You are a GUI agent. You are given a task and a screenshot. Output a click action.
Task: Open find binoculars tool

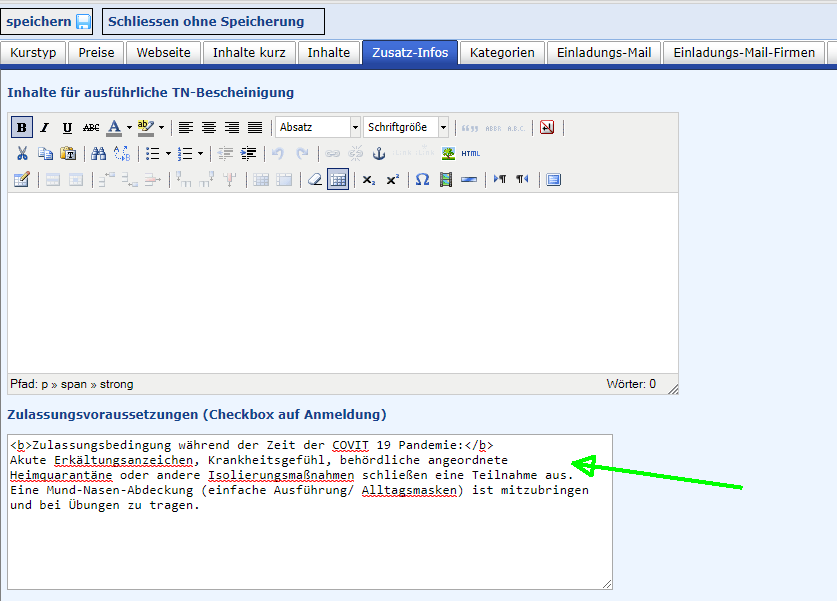(x=98, y=154)
